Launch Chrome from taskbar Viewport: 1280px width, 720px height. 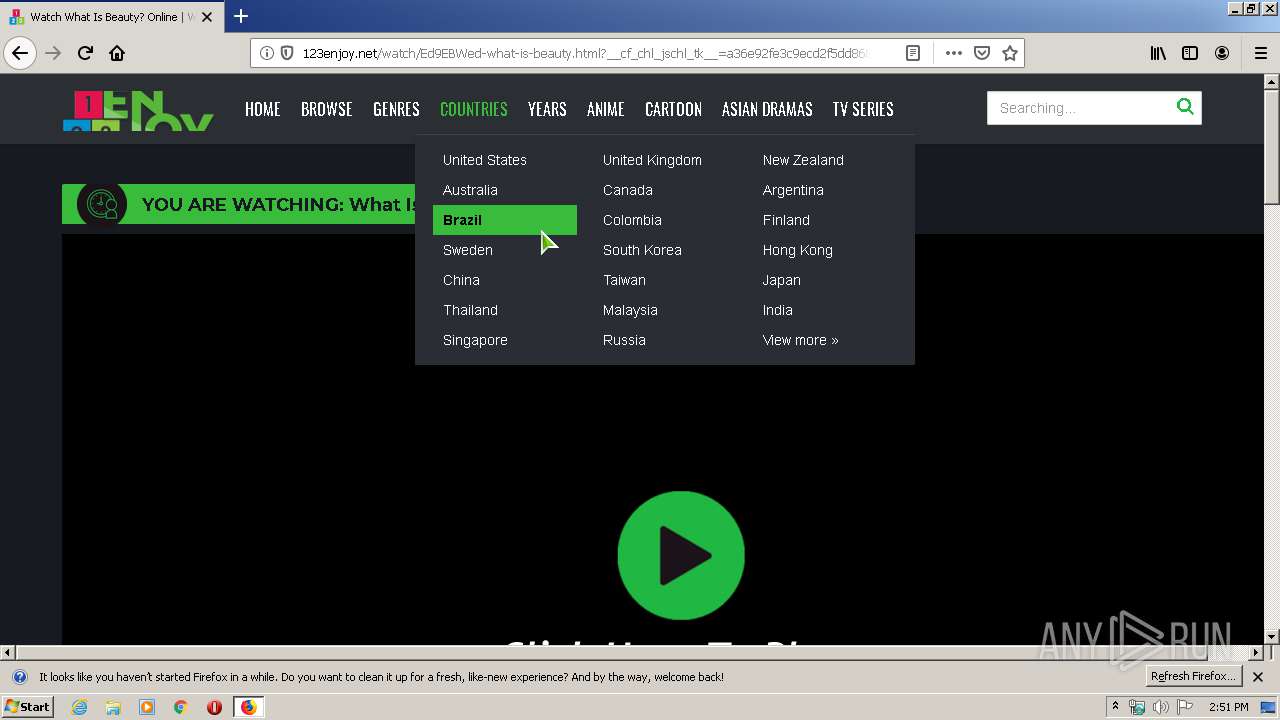coord(181,707)
